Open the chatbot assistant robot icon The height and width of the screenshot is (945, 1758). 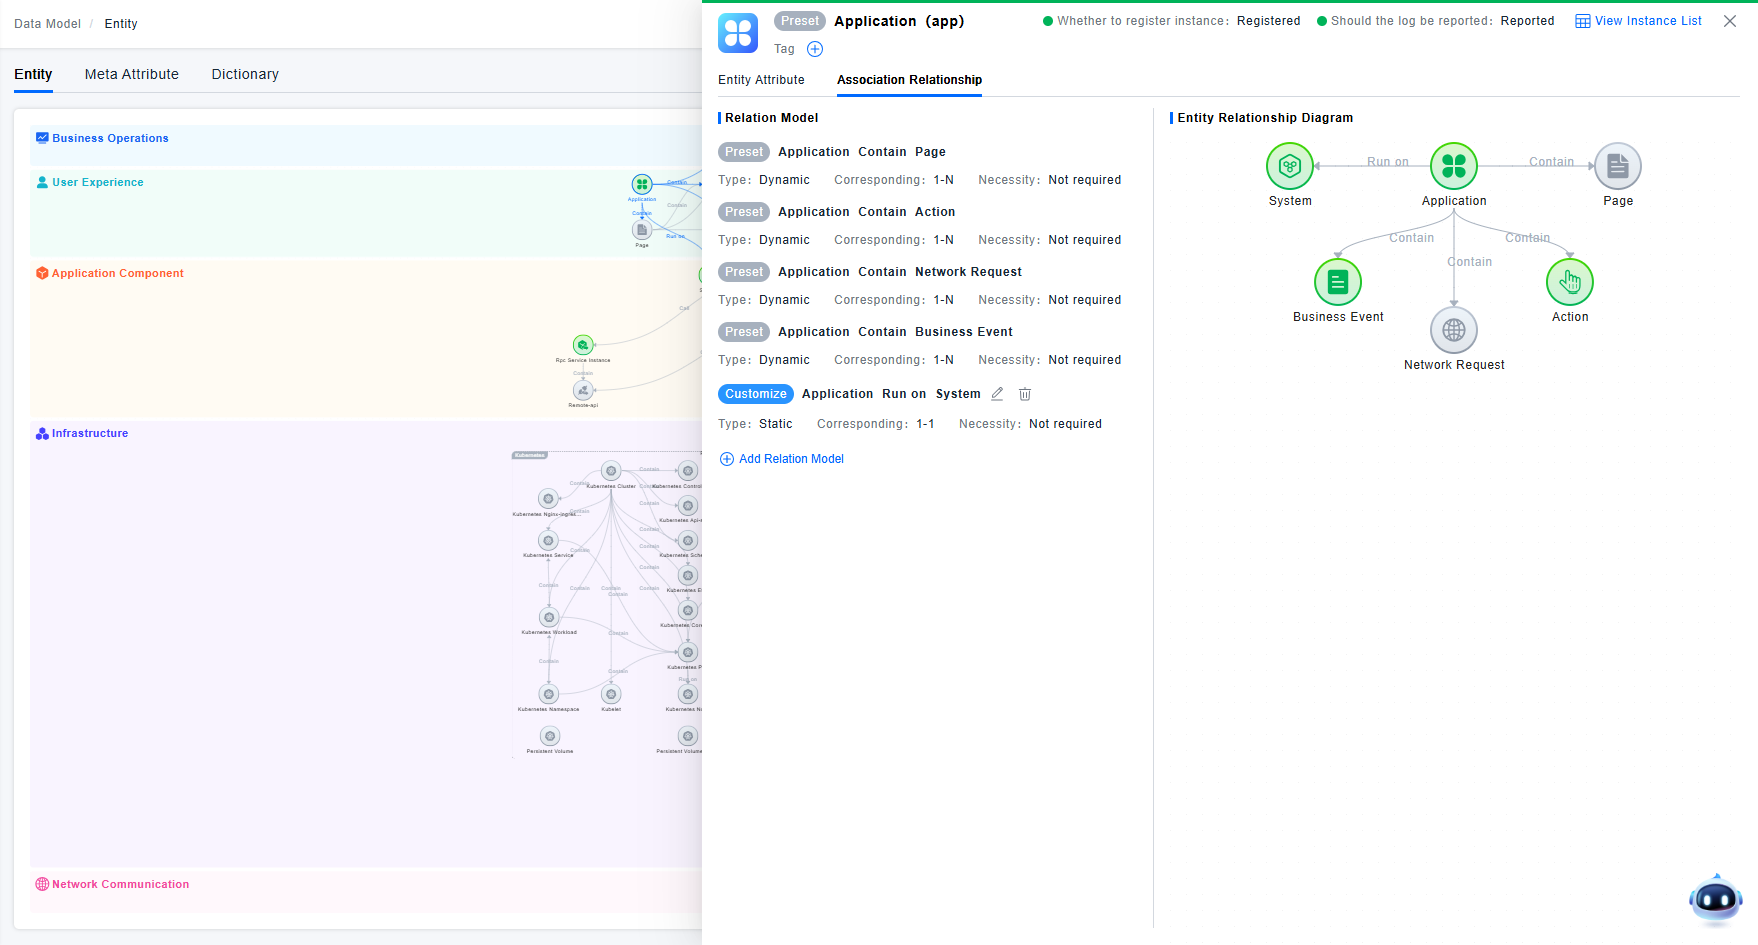[1715, 899]
